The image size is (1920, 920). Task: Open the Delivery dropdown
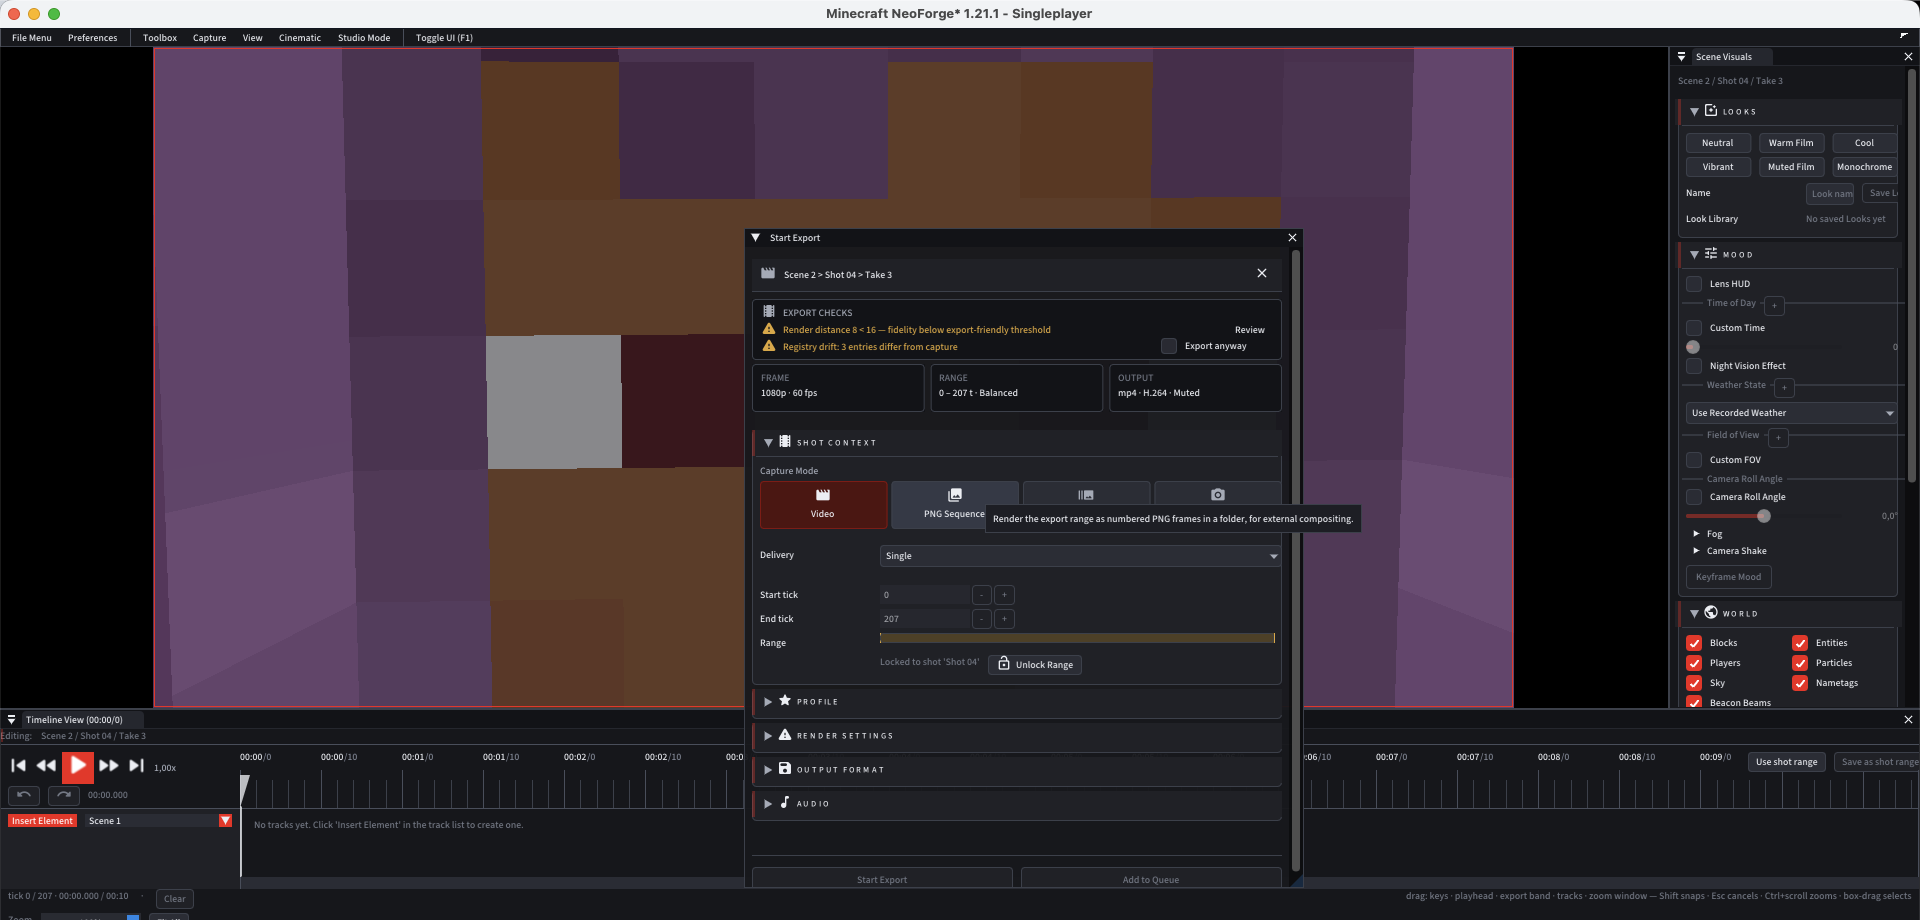[1080, 556]
